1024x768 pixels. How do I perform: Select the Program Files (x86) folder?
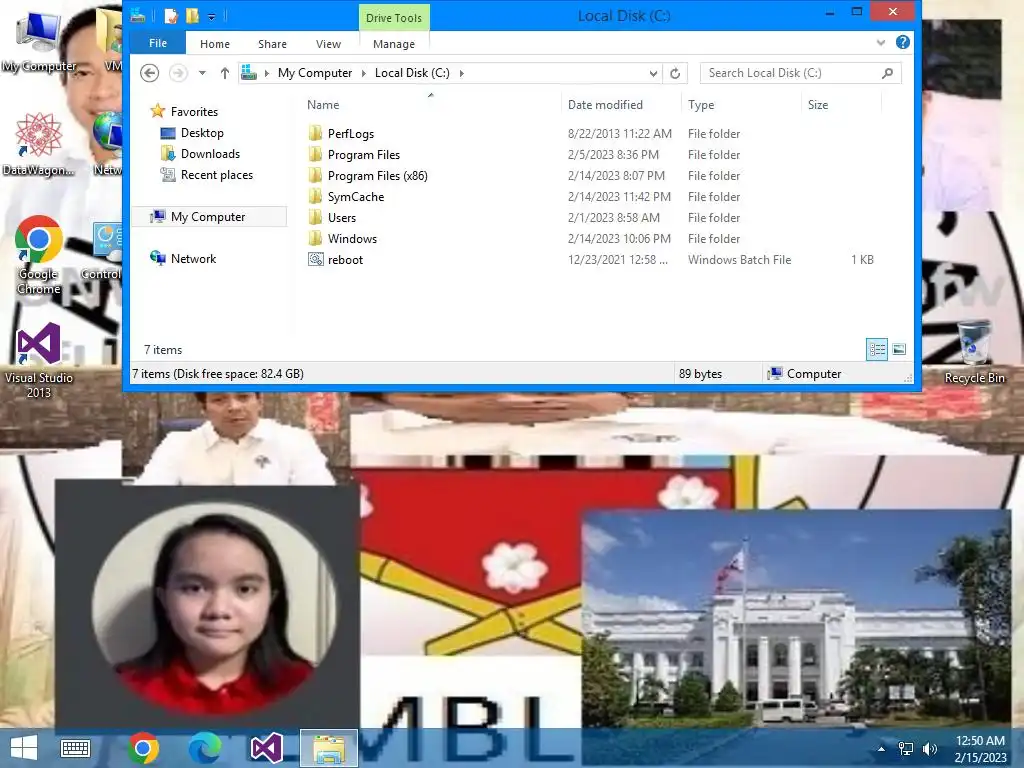point(377,176)
